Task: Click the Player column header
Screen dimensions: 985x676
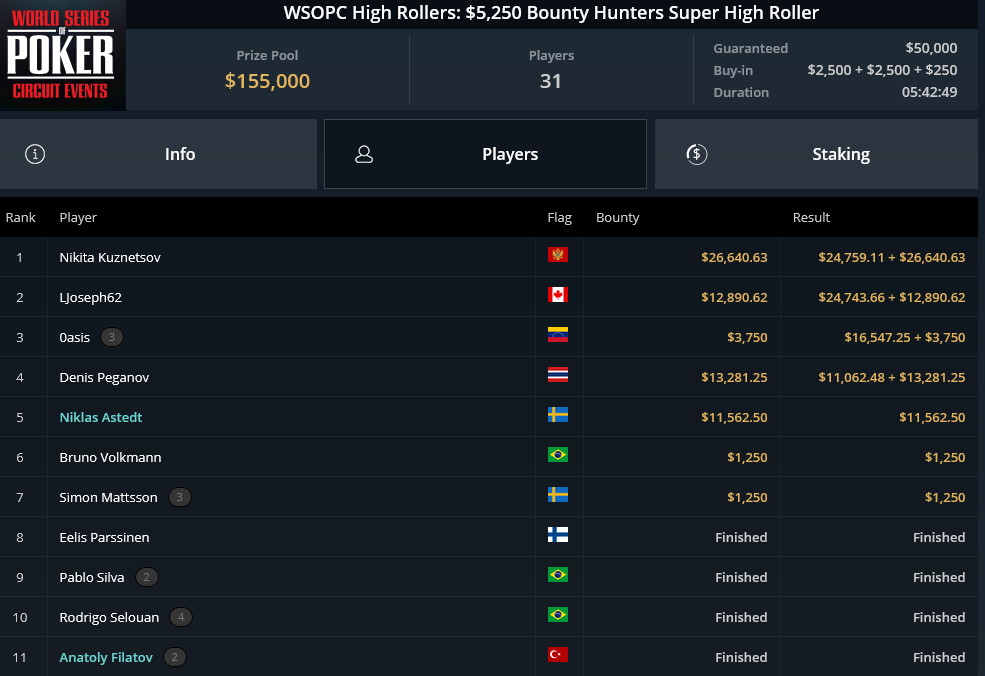Action: [78, 217]
